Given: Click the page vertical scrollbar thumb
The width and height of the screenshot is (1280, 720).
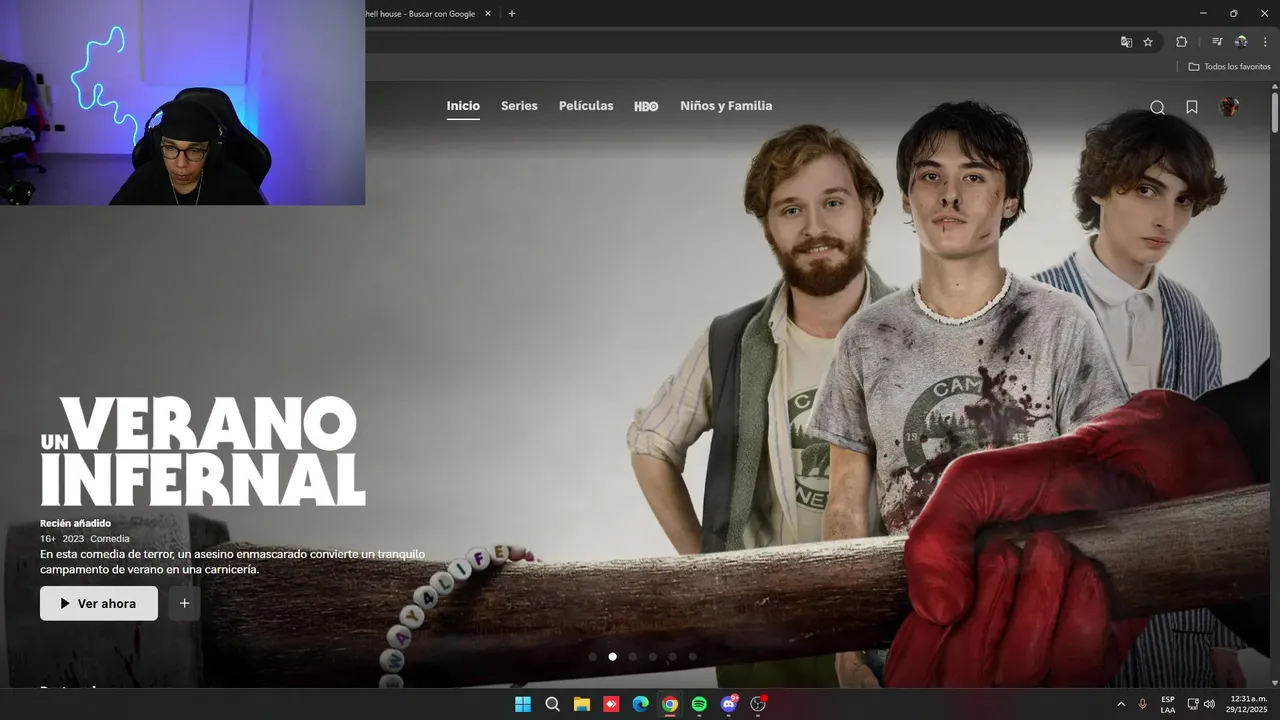Looking at the screenshot, I should coord(1275,111).
